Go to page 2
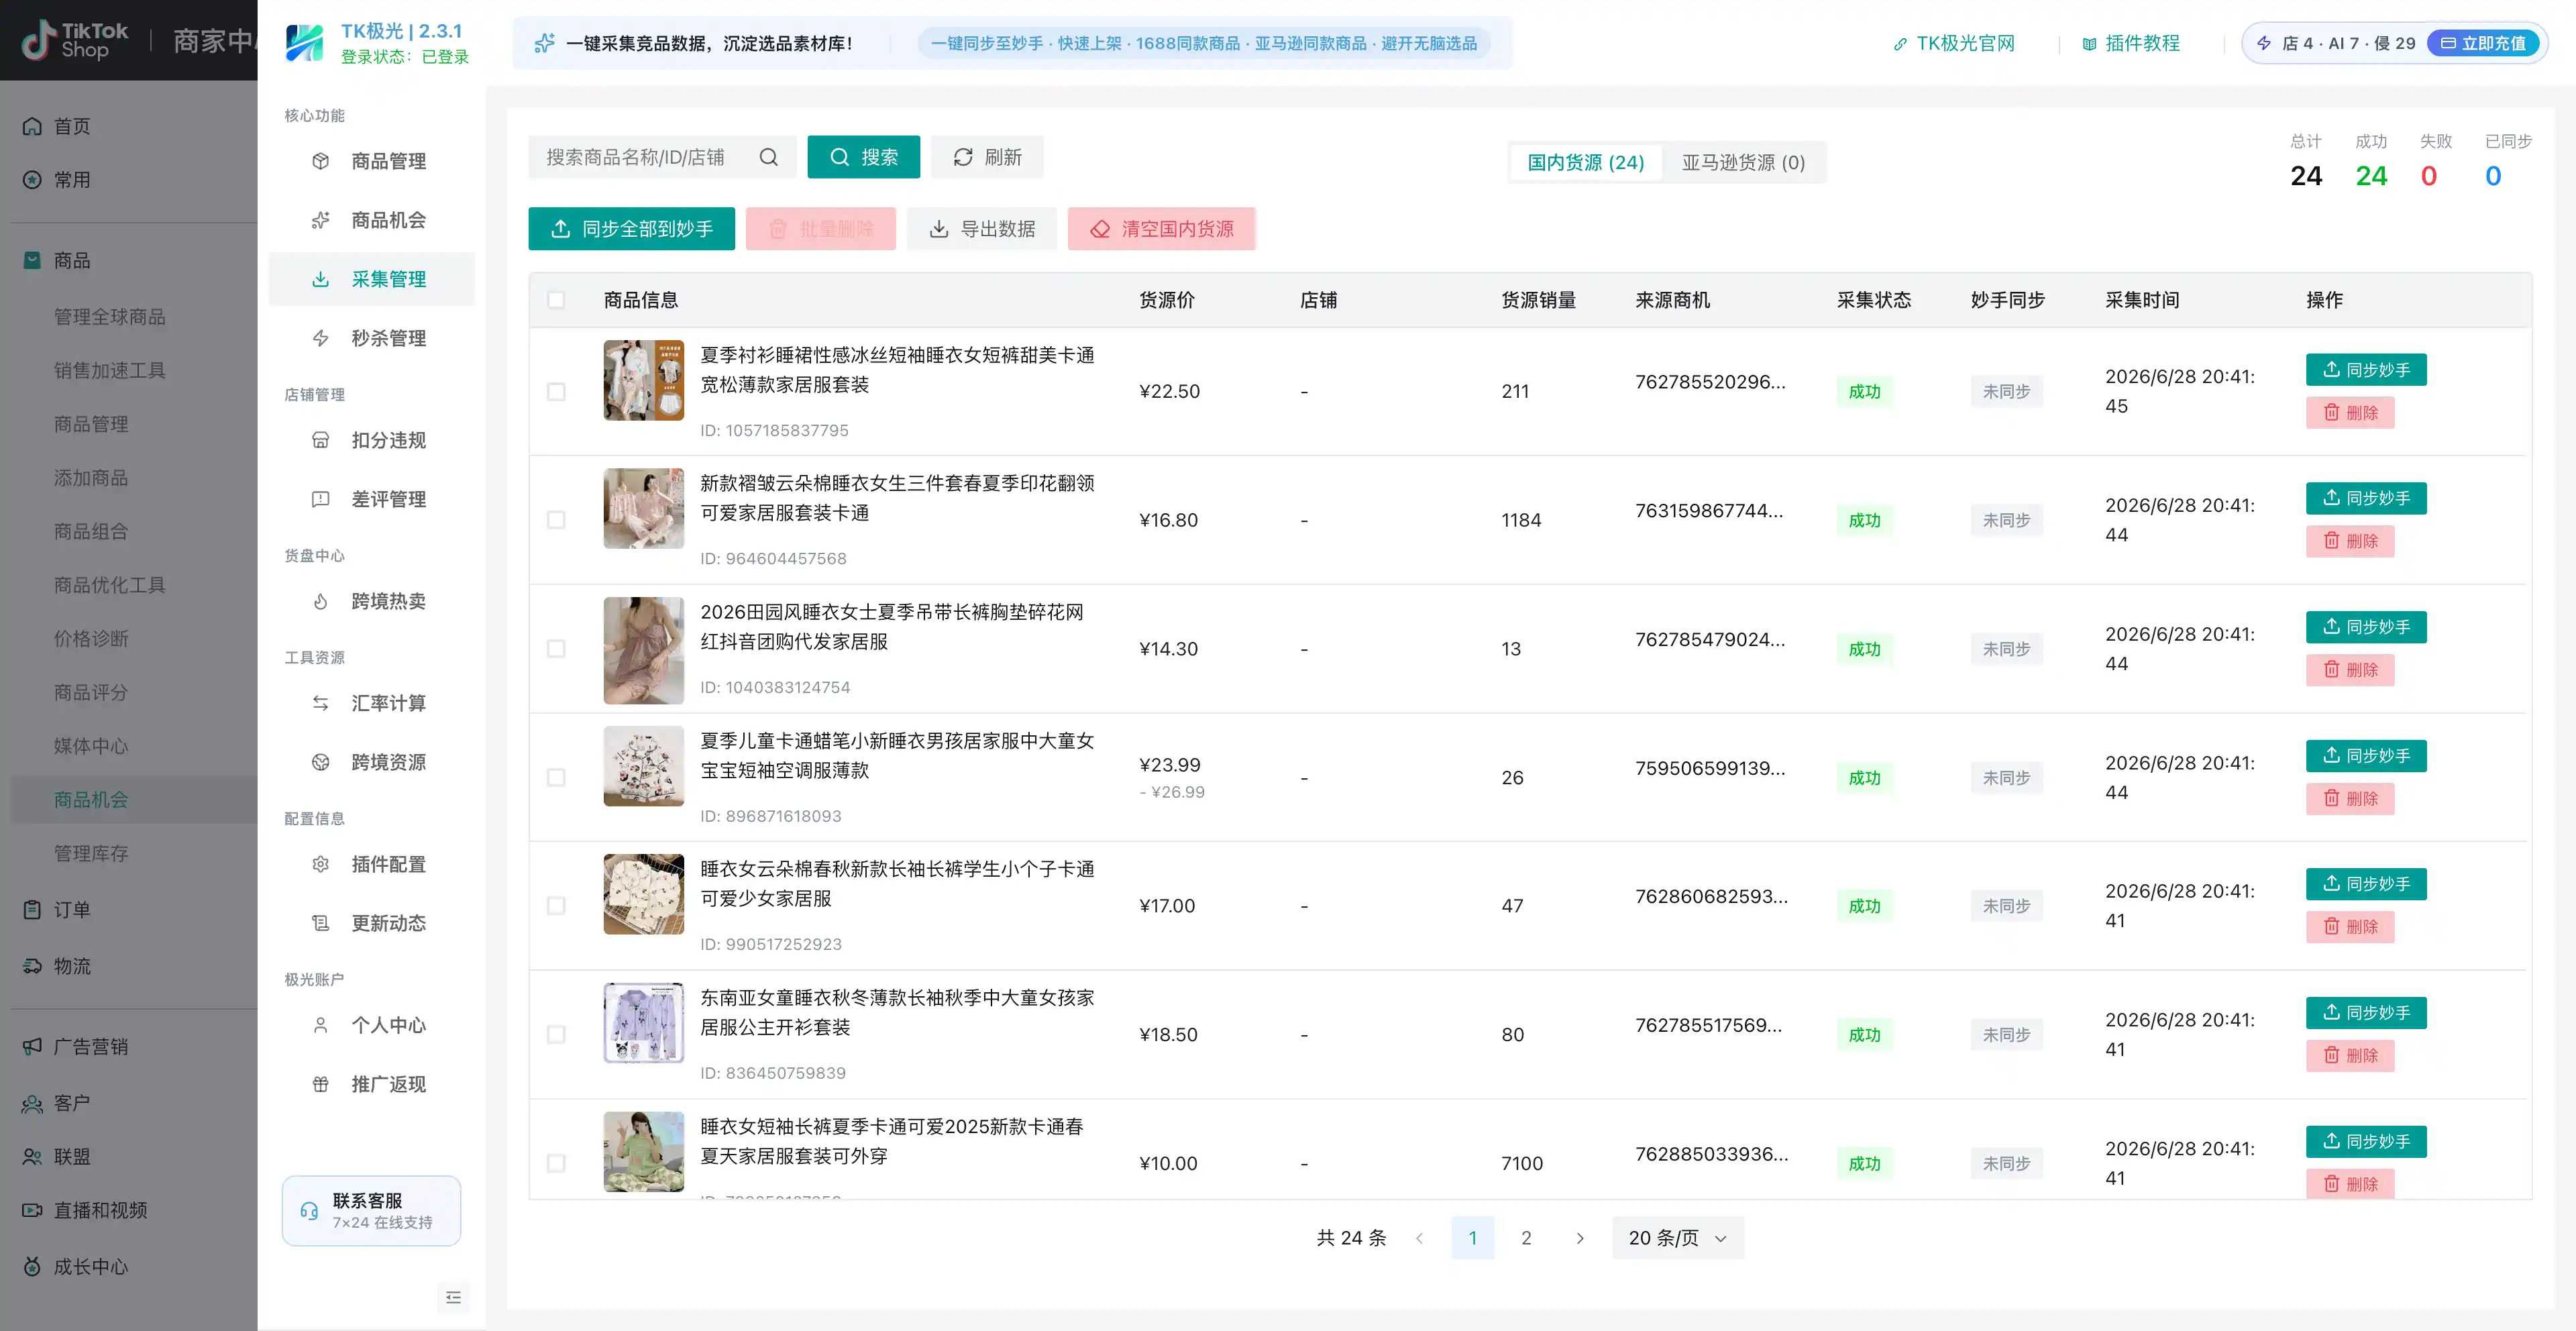The height and width of the screenshot is (1331, 2576). coord(1526,1238)
